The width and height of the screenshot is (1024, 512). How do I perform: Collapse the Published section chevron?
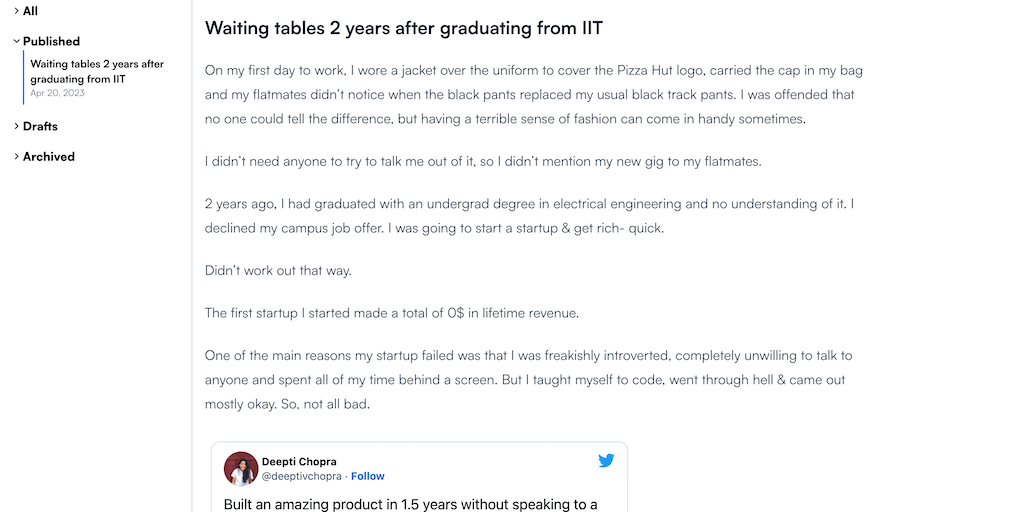(x=16, y=41)
